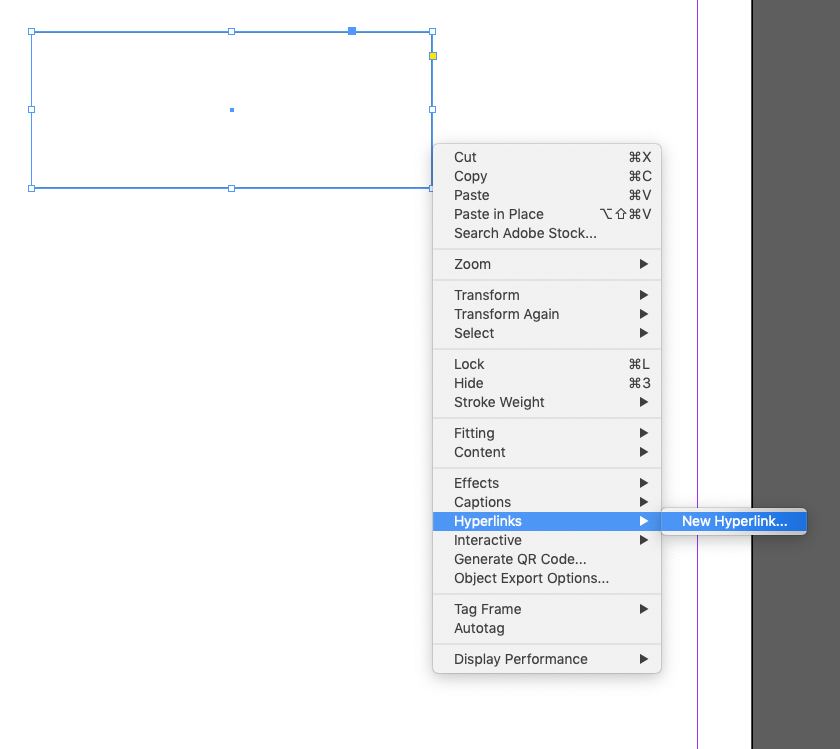Viewport: 840px width, 749px height.
Task: Click the frame's center point handle
Action: click(231, 110)
